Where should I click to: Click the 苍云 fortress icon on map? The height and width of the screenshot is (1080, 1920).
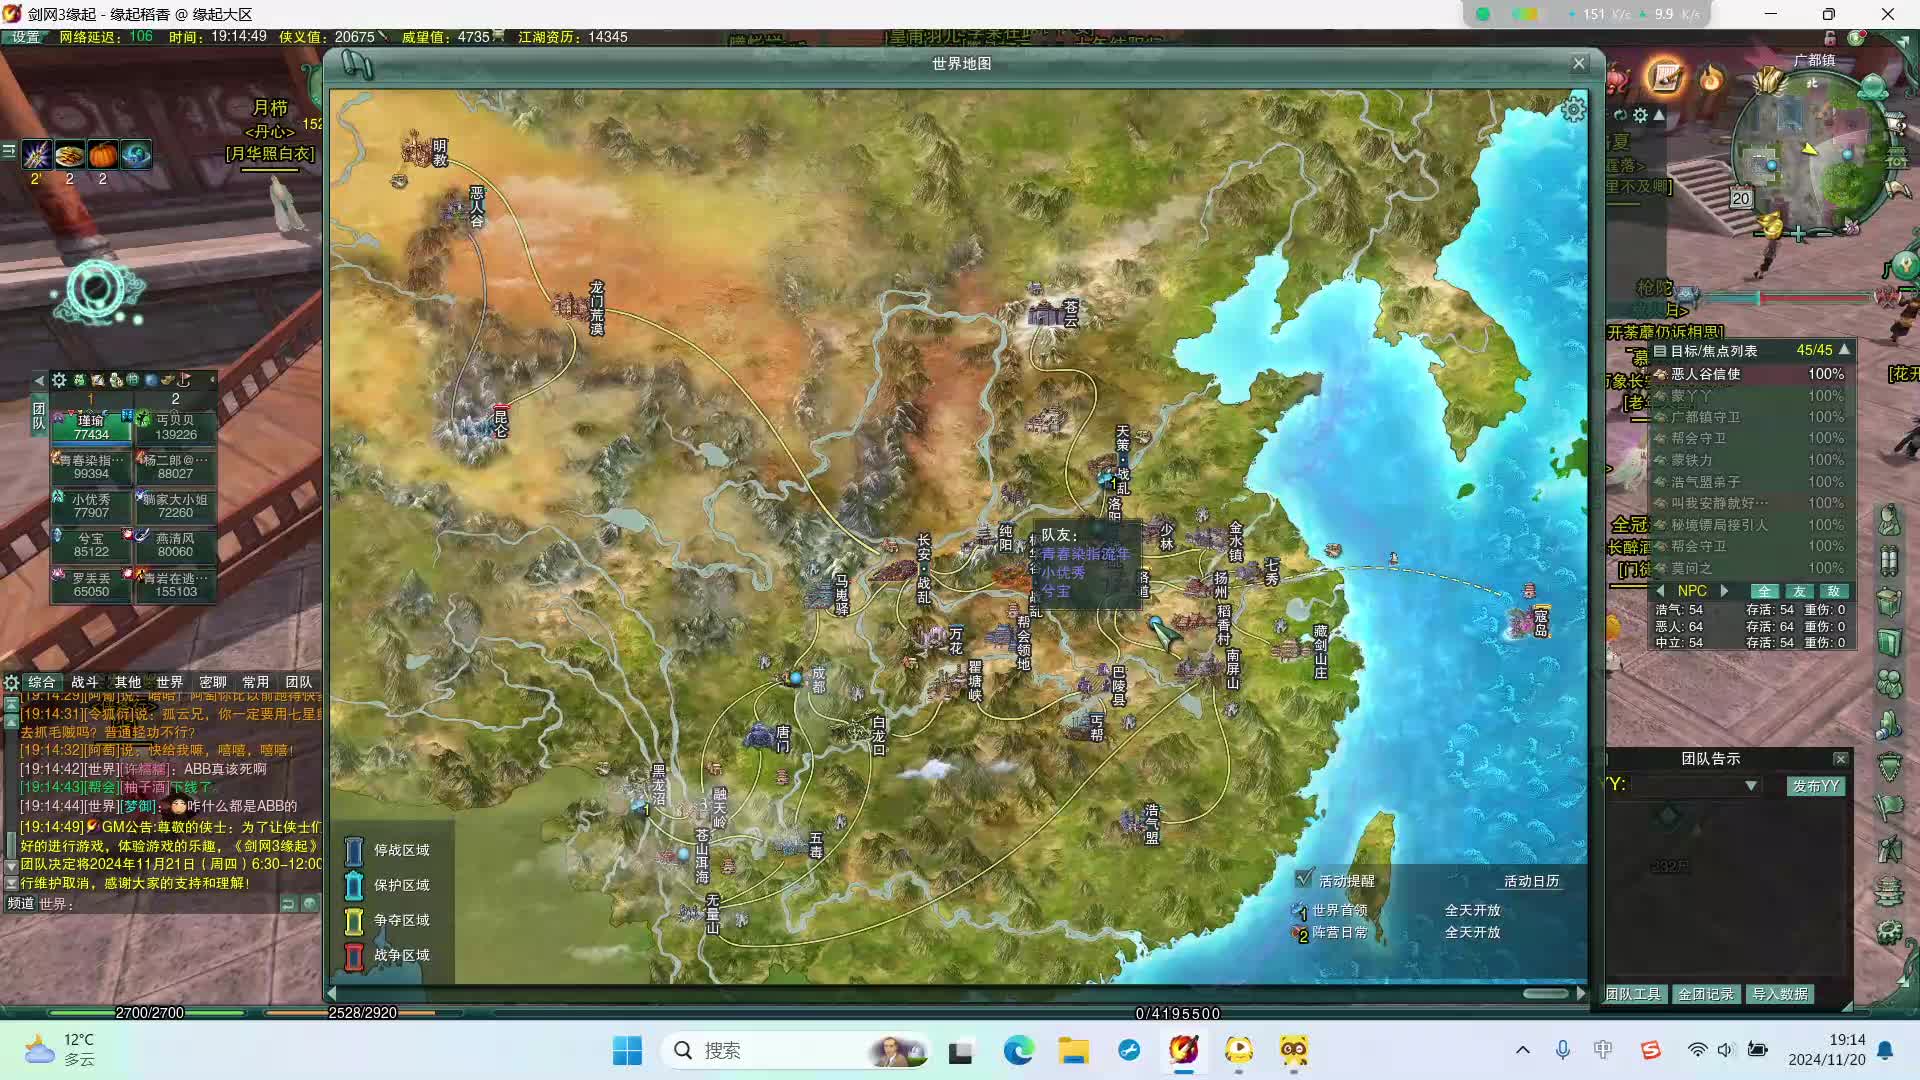(x=1046, y=314)
